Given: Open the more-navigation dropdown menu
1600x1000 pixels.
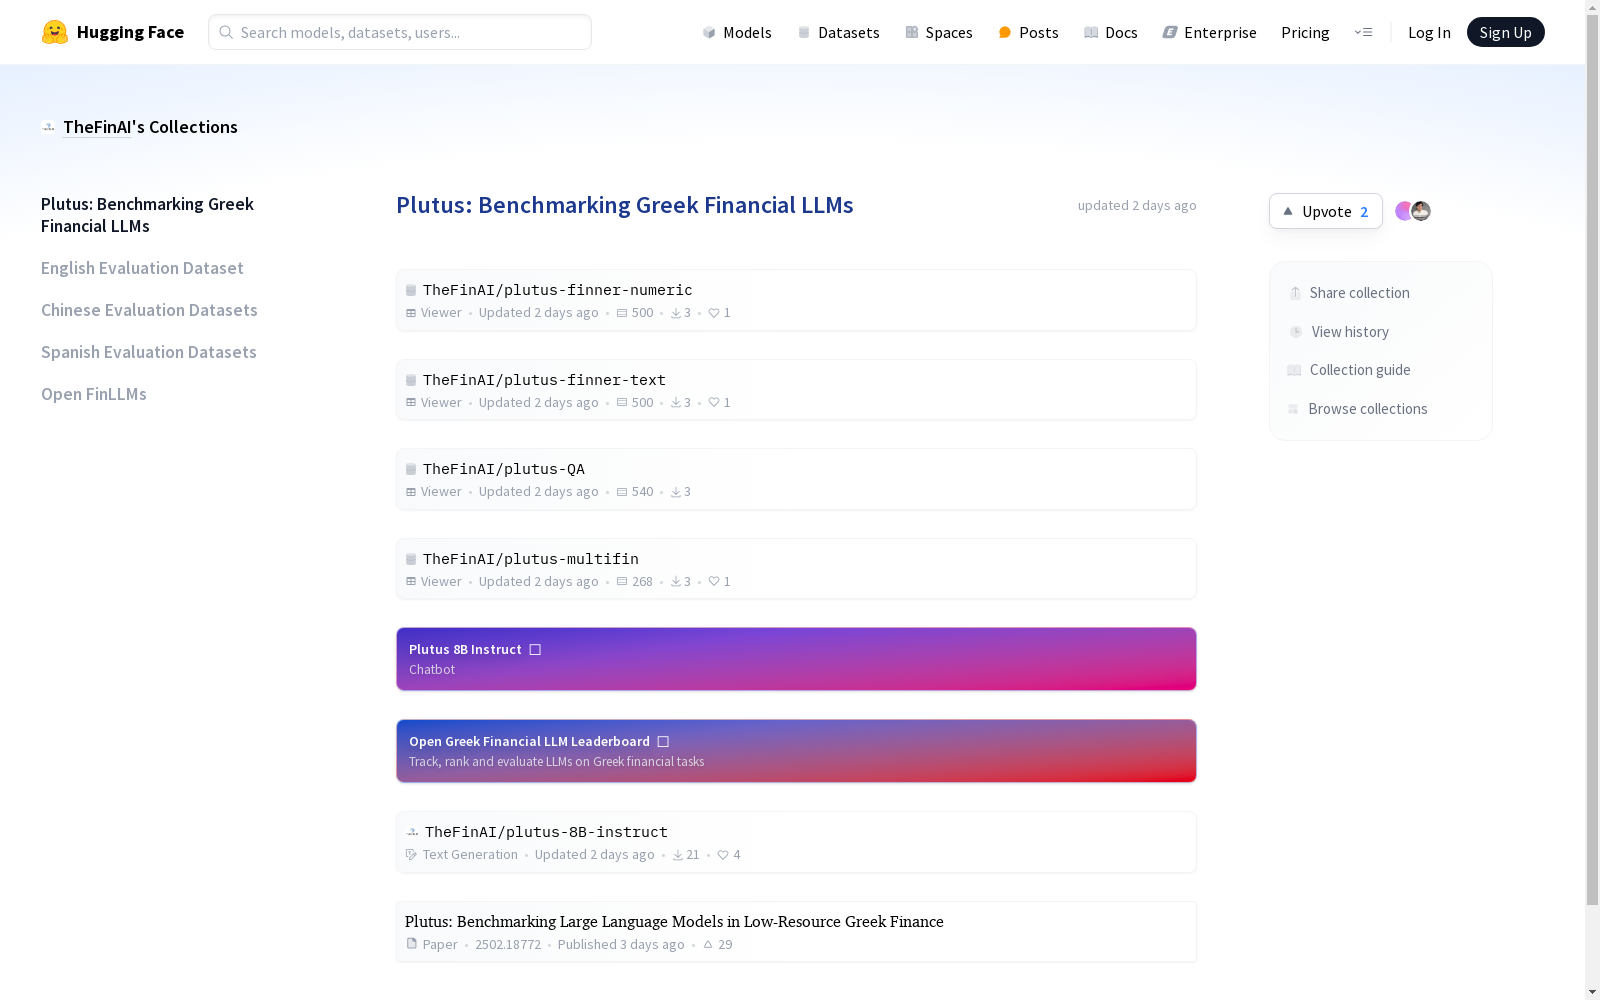Looking at the screenshot, I should 1363,32.
